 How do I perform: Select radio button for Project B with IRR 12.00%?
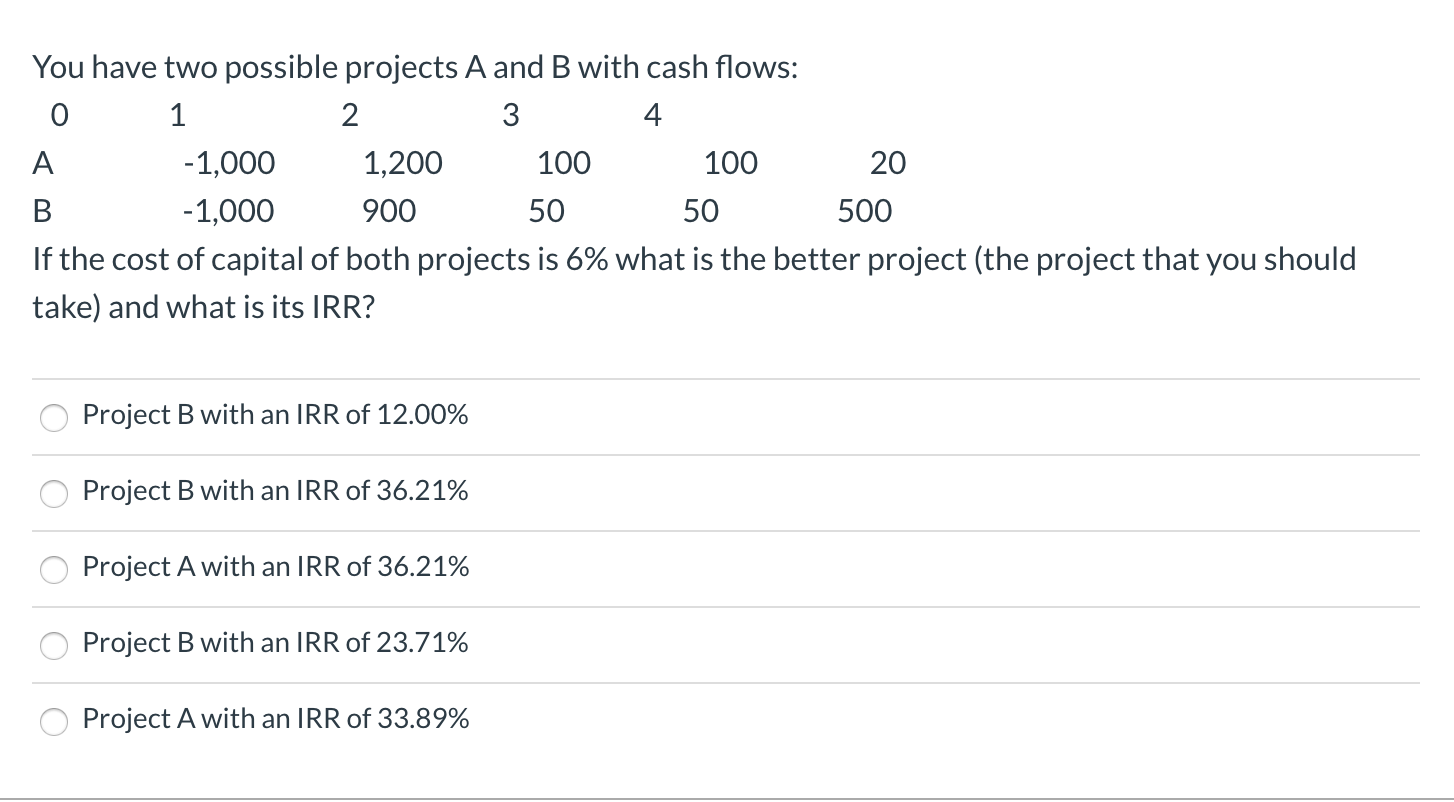pos(54,417)
